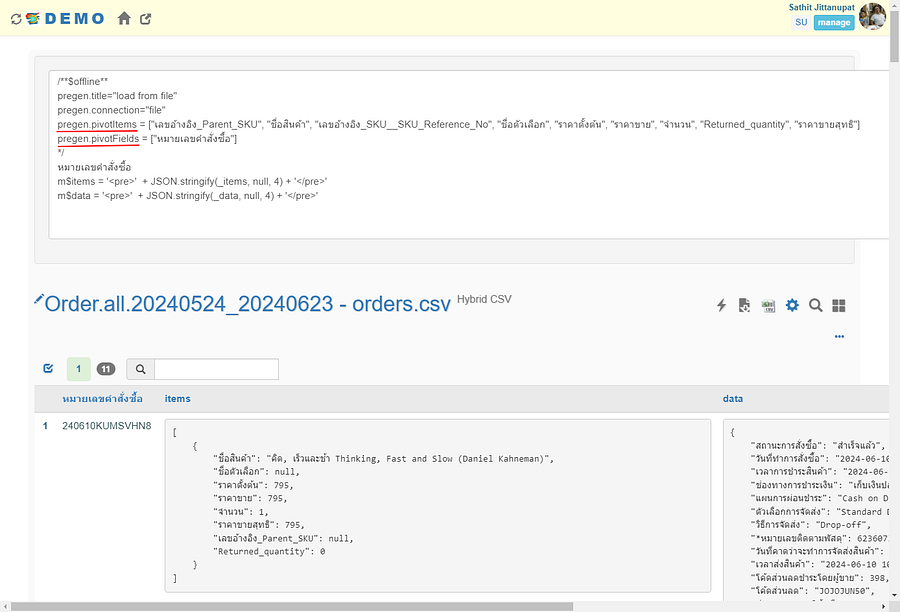
Task: Click the file download icon
Action: point(744,305)
